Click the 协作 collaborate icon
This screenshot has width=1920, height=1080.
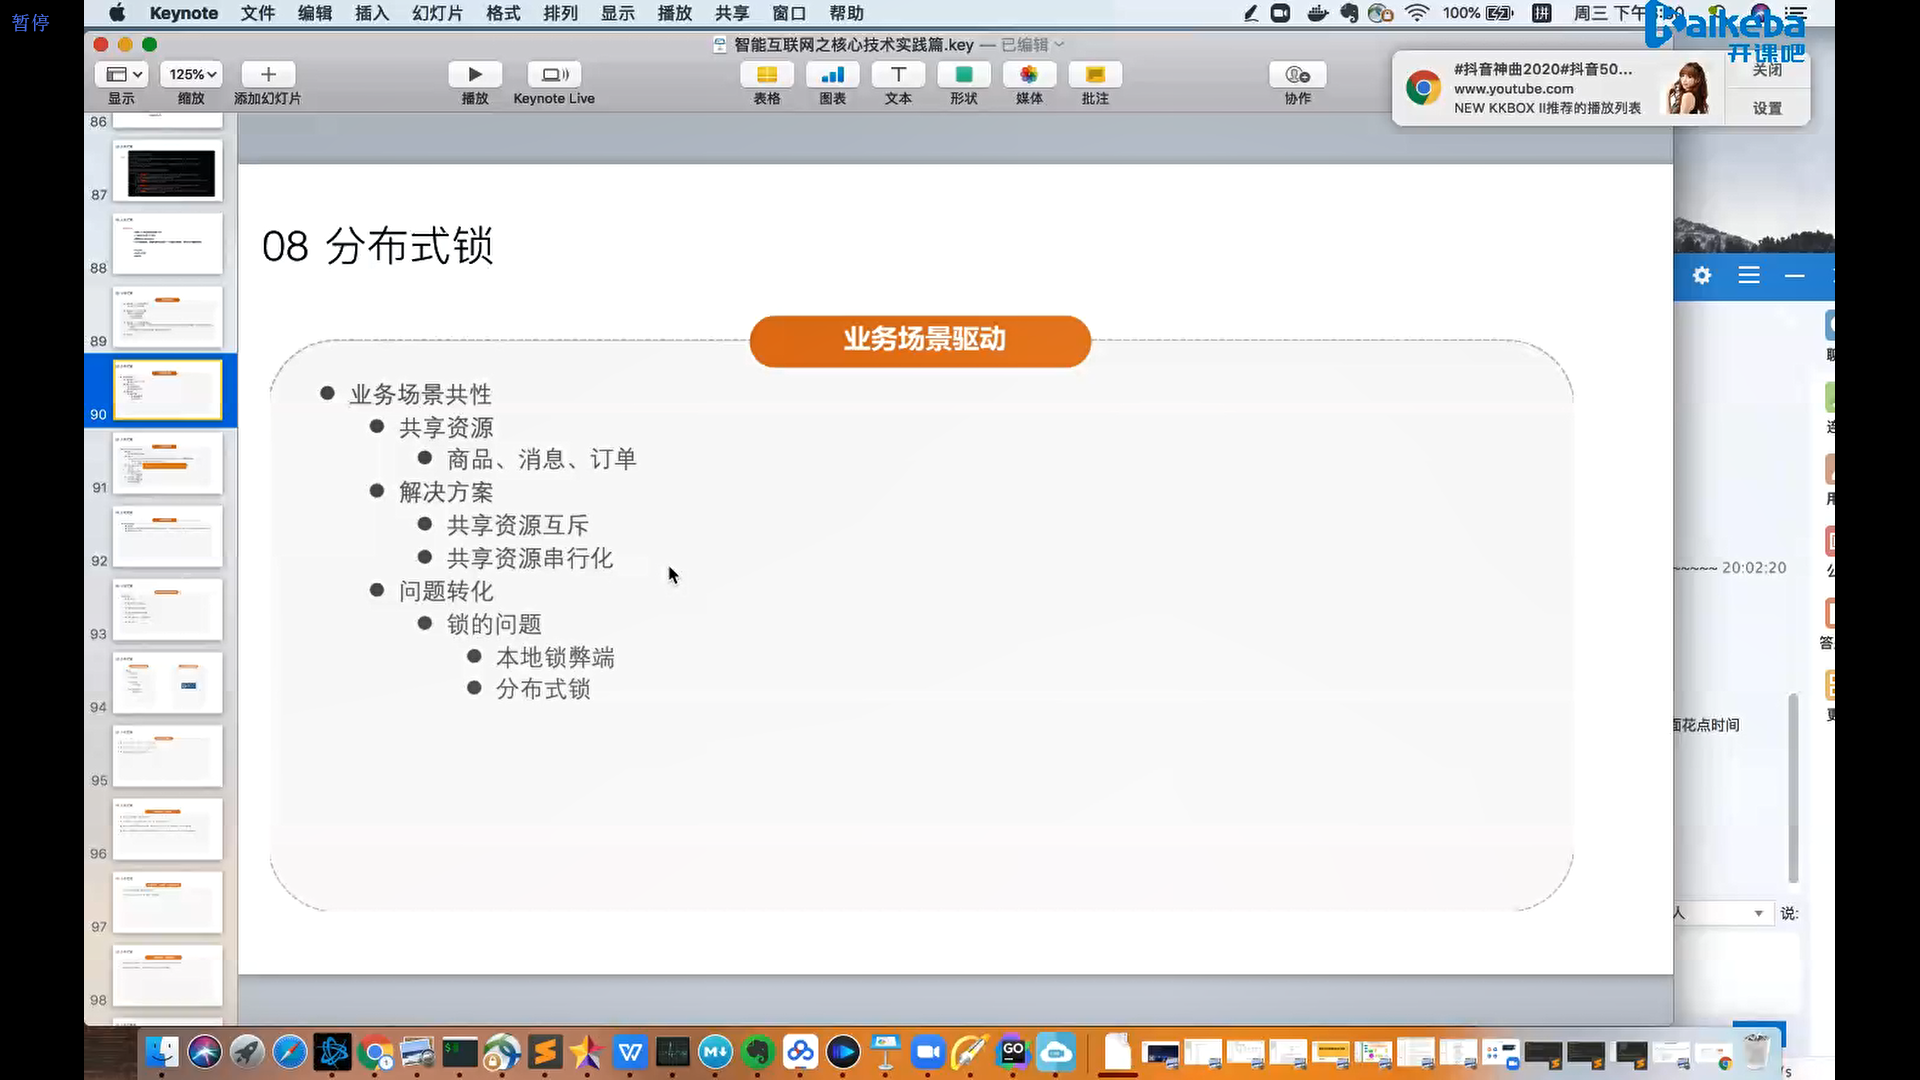(x=1297, y=75)
